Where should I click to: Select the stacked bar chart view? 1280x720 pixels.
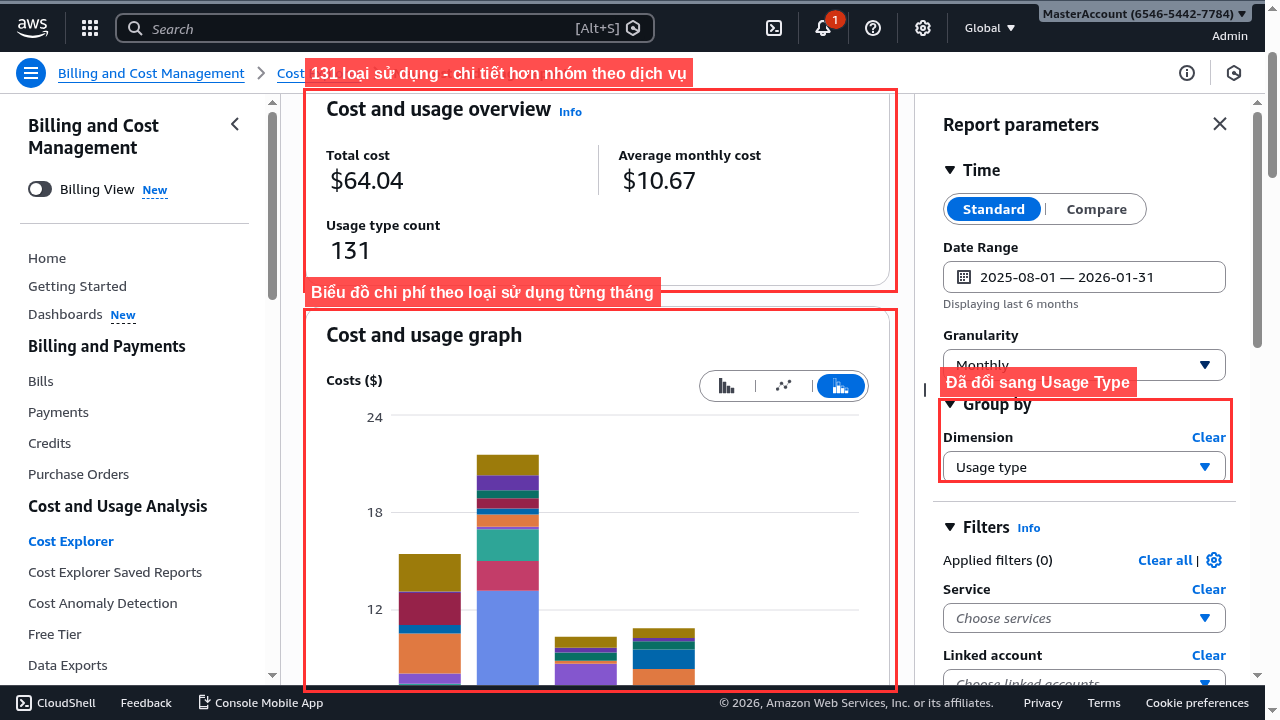point(839,385)
